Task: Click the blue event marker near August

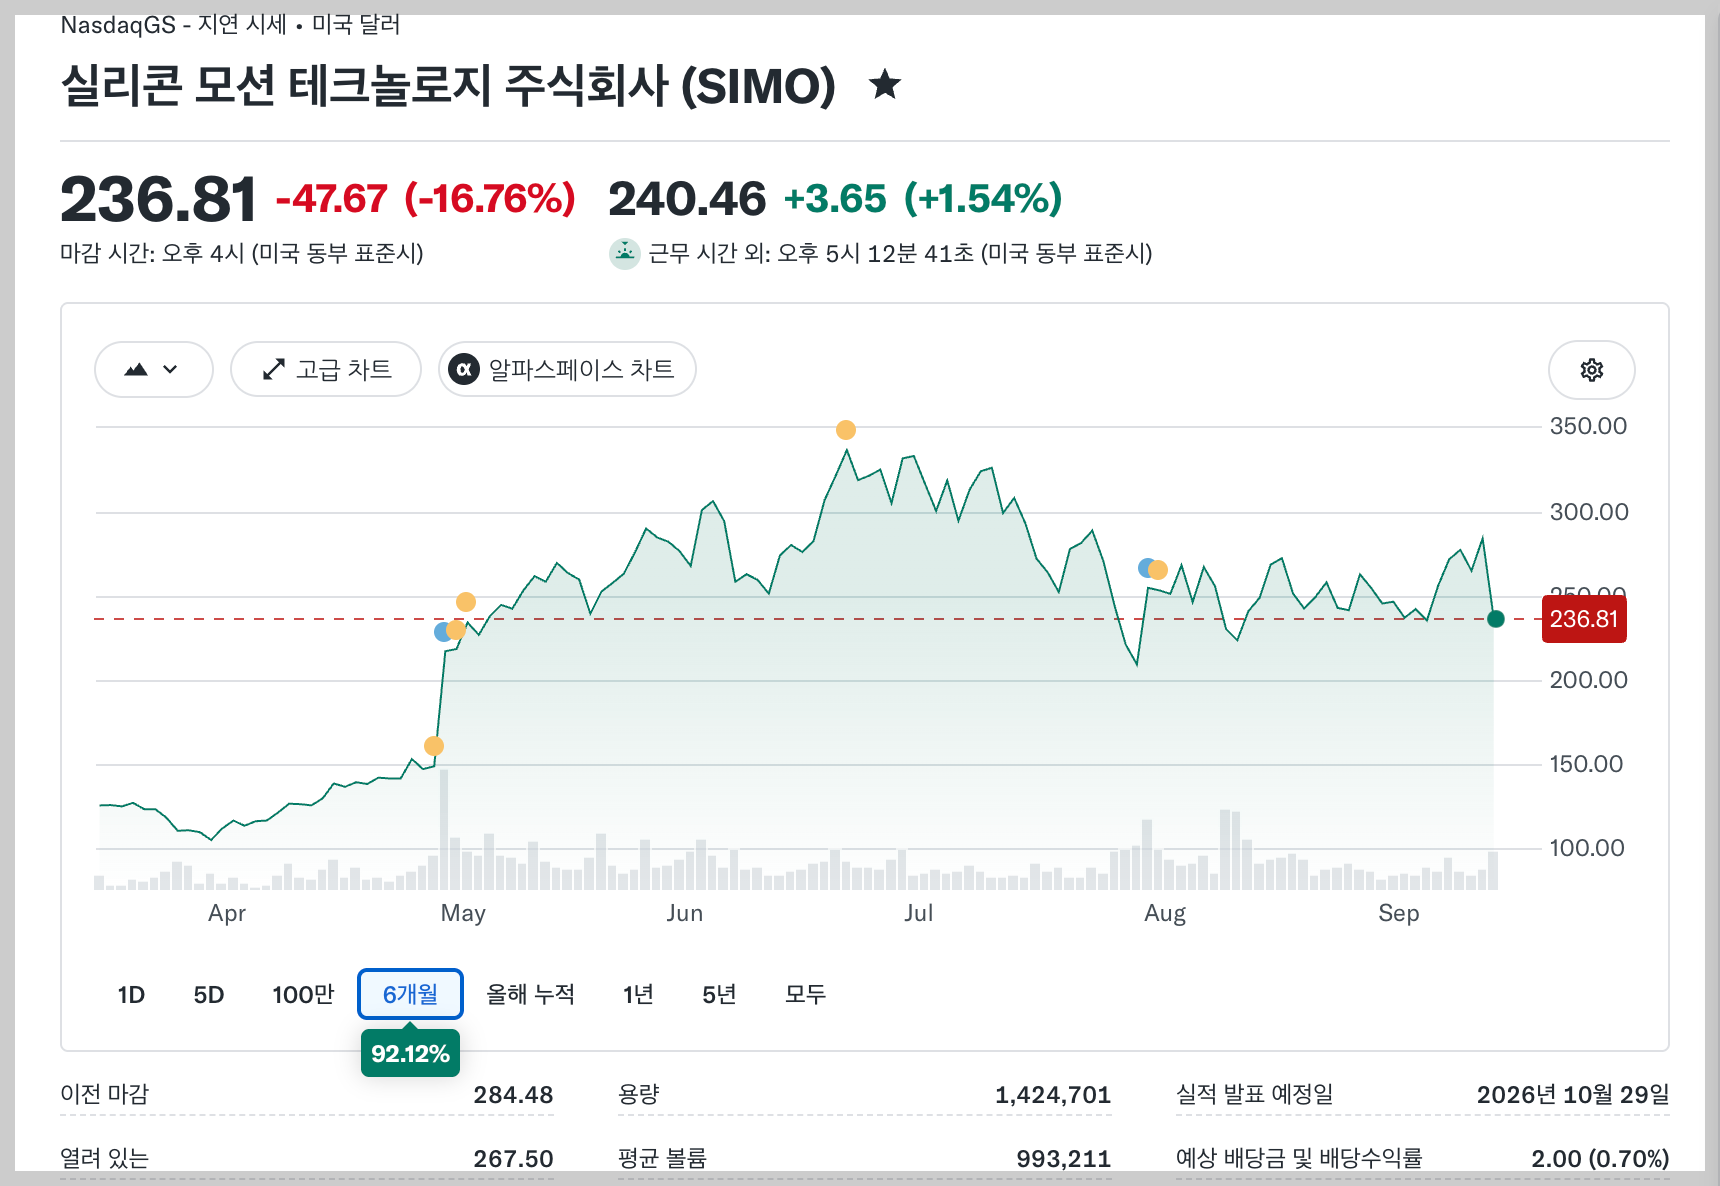Action: pos(1146,568)
